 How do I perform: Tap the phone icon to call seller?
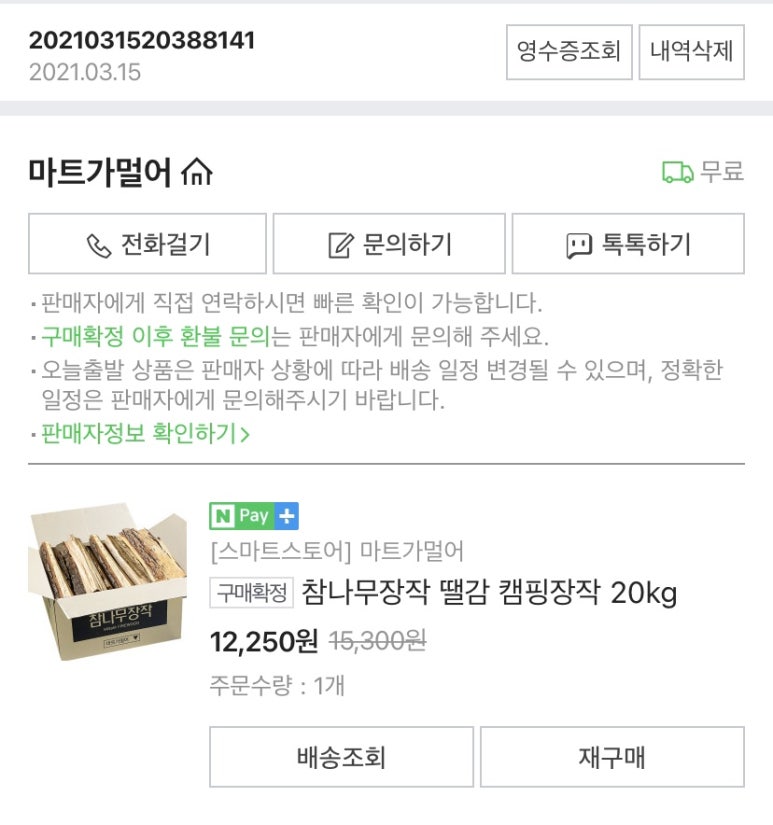[99, 245]
